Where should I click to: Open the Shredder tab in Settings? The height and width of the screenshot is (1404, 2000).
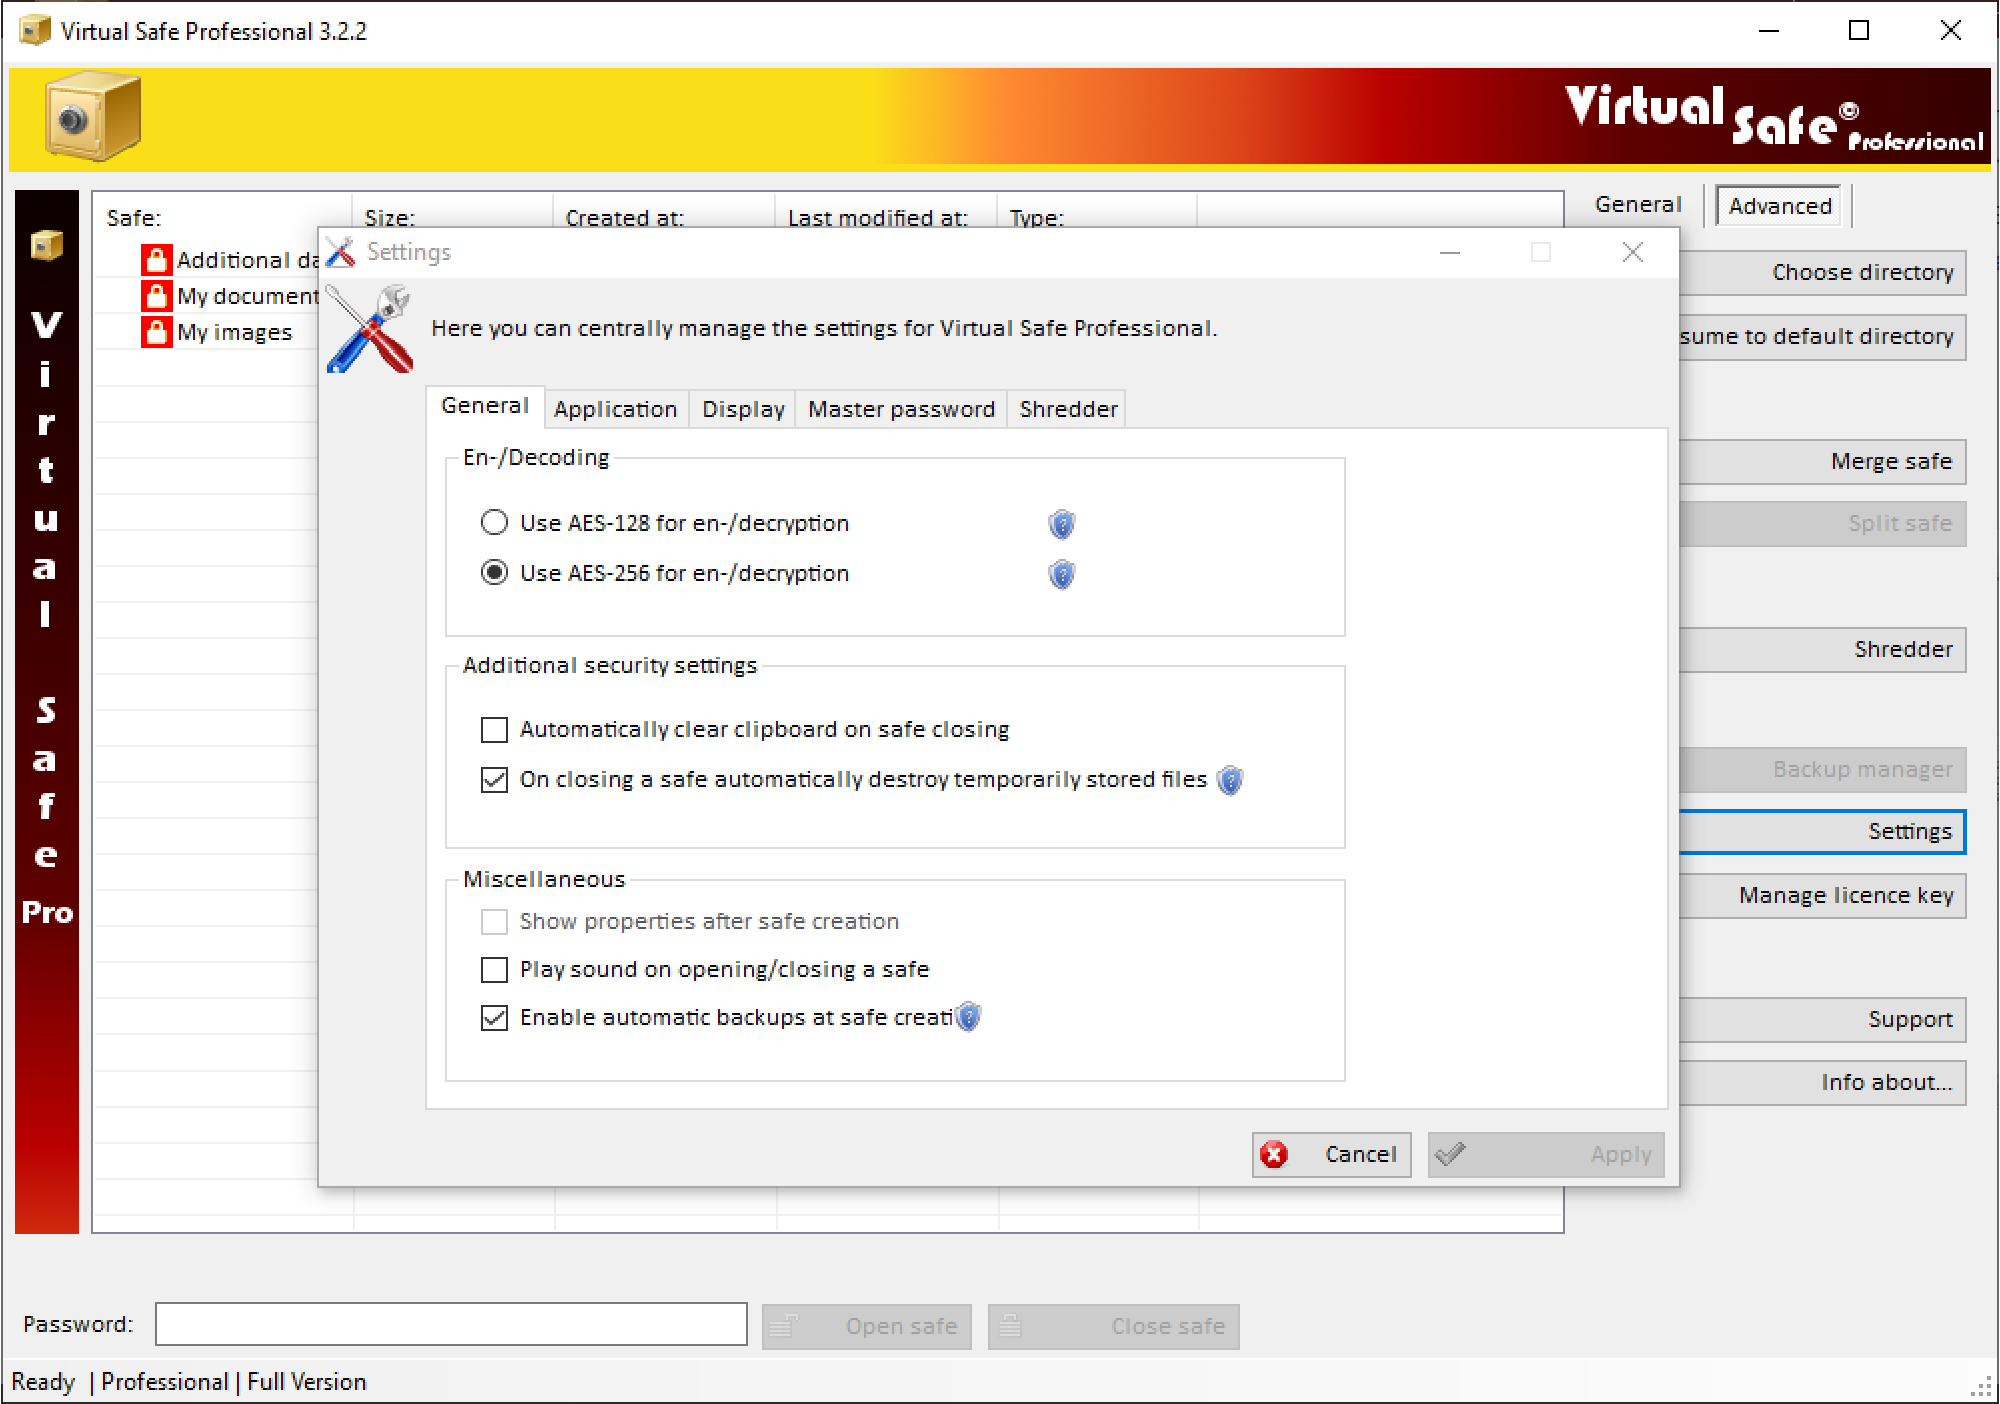coord(1068,409)
